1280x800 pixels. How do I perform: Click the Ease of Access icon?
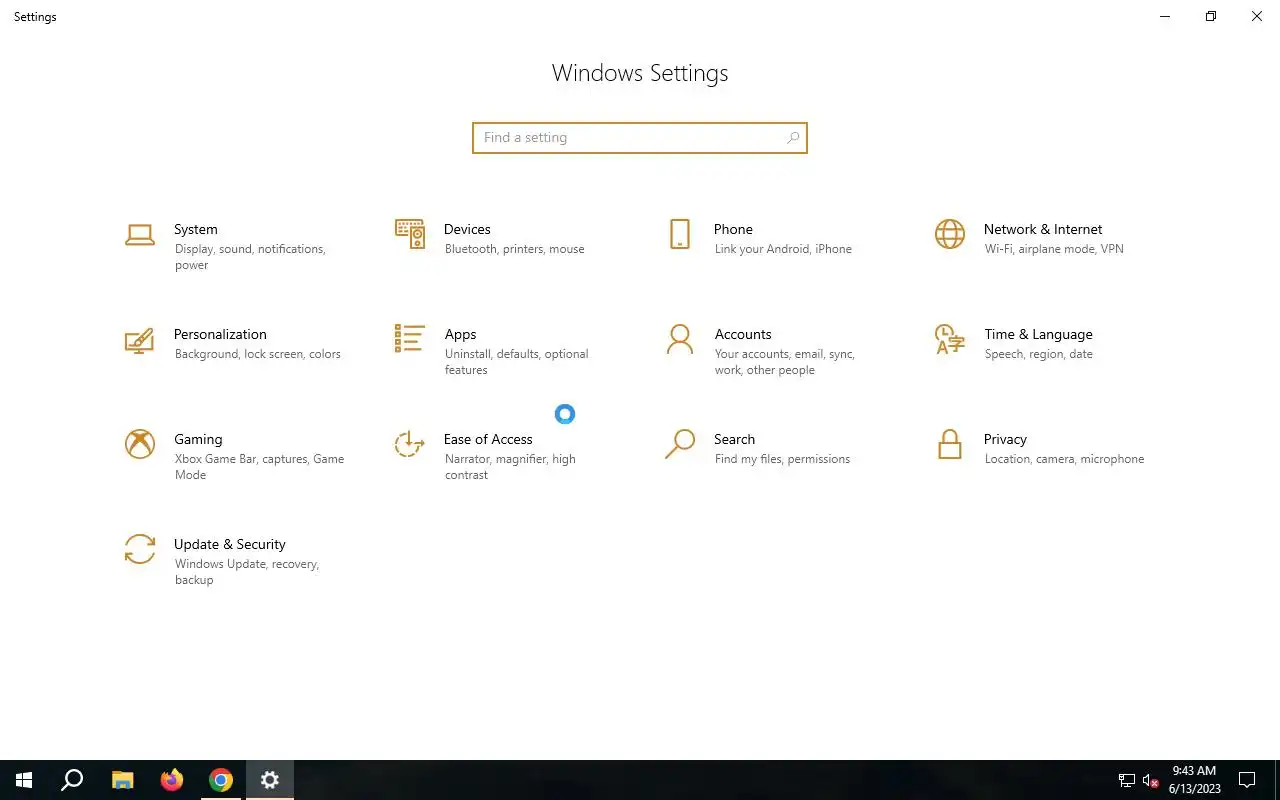[x=410, y=444]
